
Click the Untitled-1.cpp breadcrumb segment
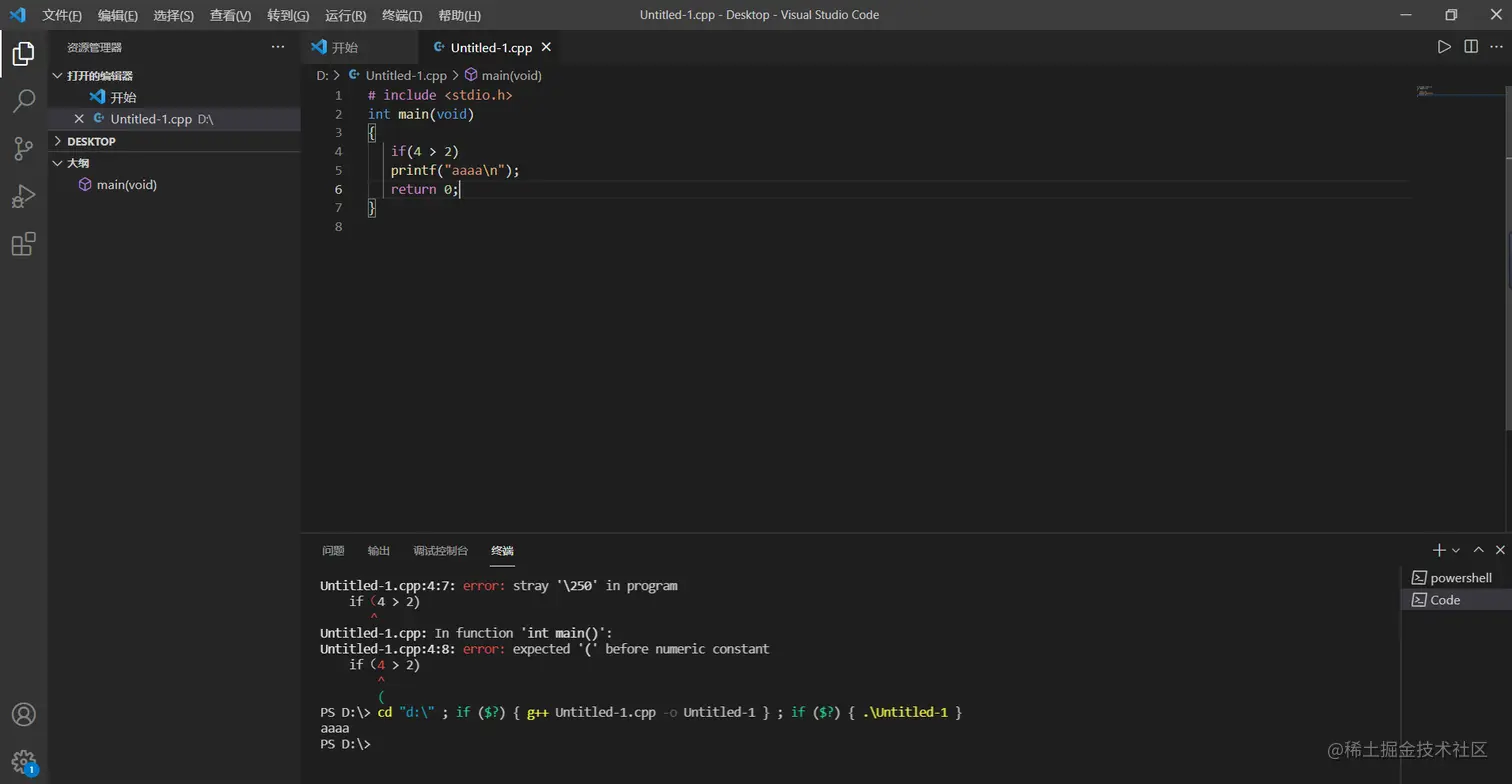point(397,76)
